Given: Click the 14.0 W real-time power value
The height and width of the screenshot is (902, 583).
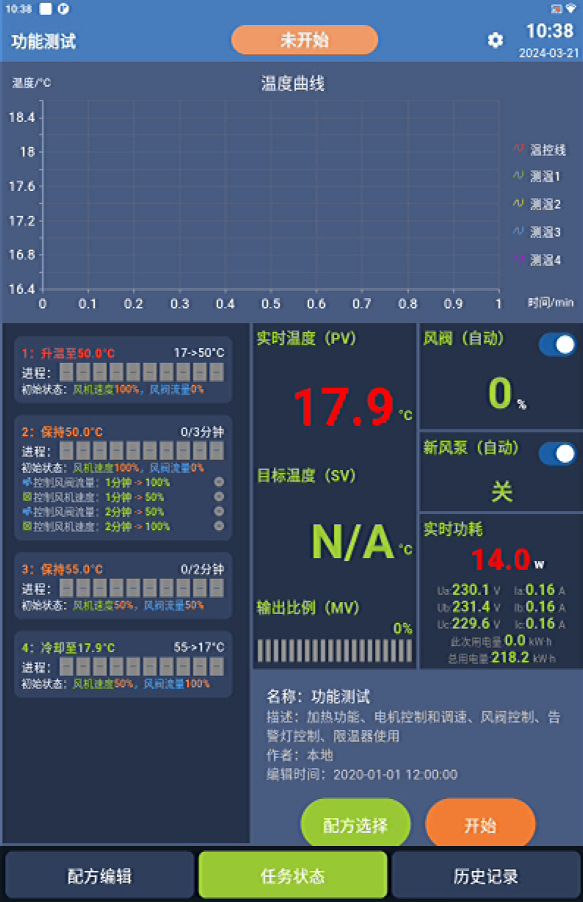Looking at the screenshot, I should pyautogui.click(x=501, y=559).
